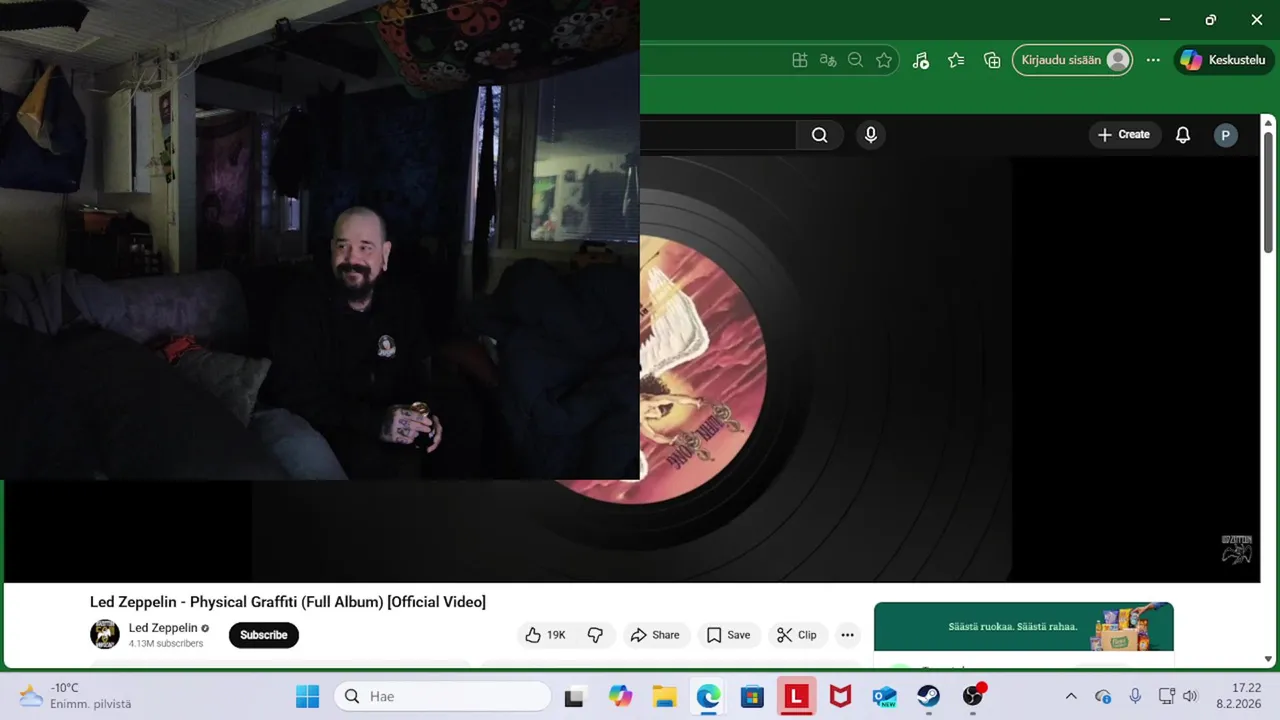Open the weather widget -10°C
The height and width of the screenshot is (720, 1280).
(x=76, y=696)
